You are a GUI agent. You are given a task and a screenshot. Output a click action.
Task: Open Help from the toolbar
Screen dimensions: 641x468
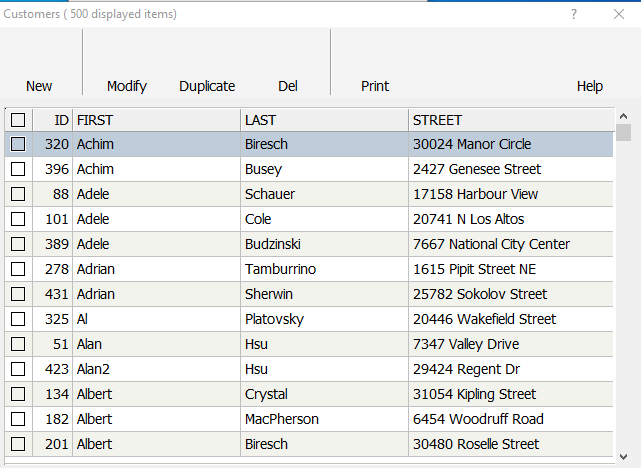click(x=589, y=63)
